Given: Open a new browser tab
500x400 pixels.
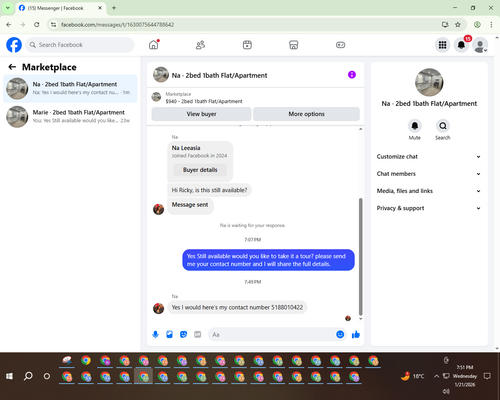Looking at the screenshot, I should (x=114, y=8).
